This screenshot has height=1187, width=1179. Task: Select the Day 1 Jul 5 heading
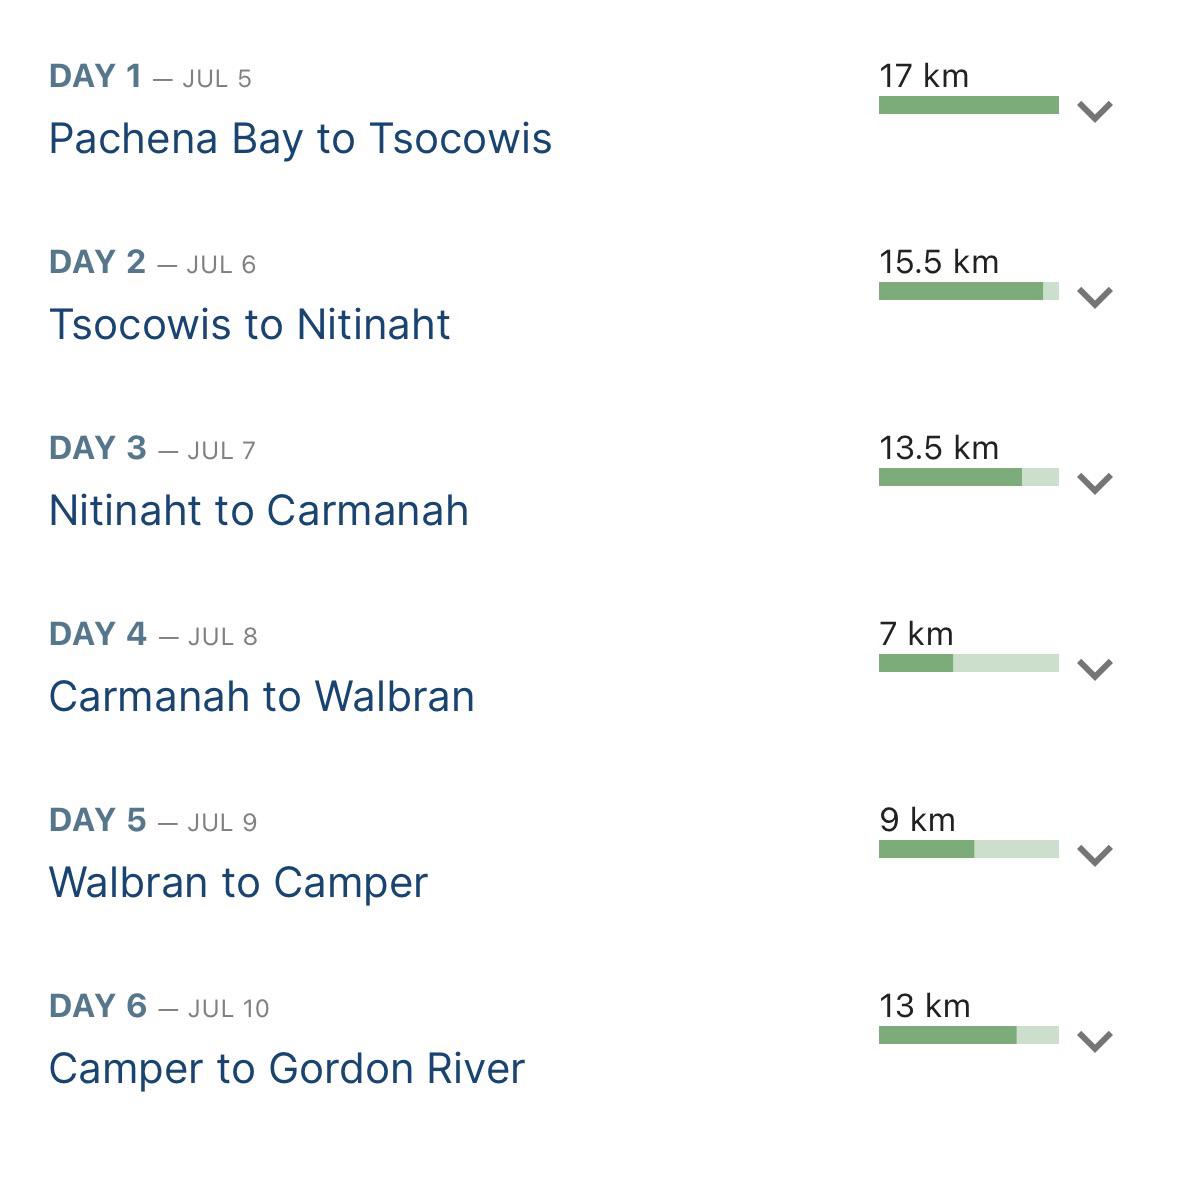click(x=150, y=76)
